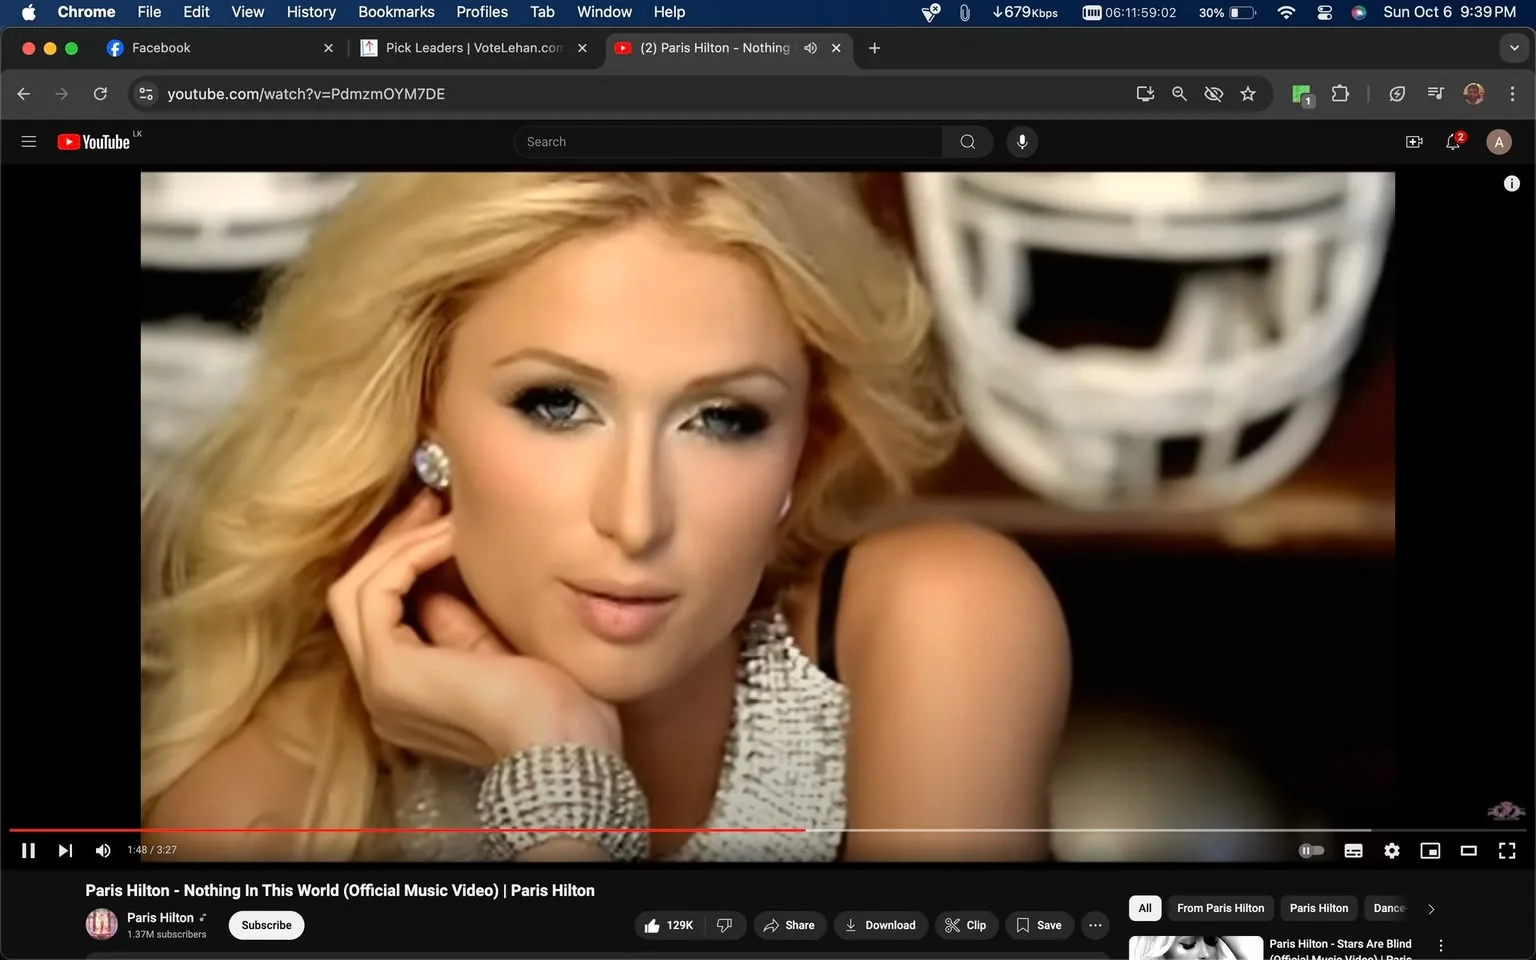1536x960 pixels.
Task: Select the From Paris Hilton chip
Action: pyautogui.click(x=1220, y=908)
